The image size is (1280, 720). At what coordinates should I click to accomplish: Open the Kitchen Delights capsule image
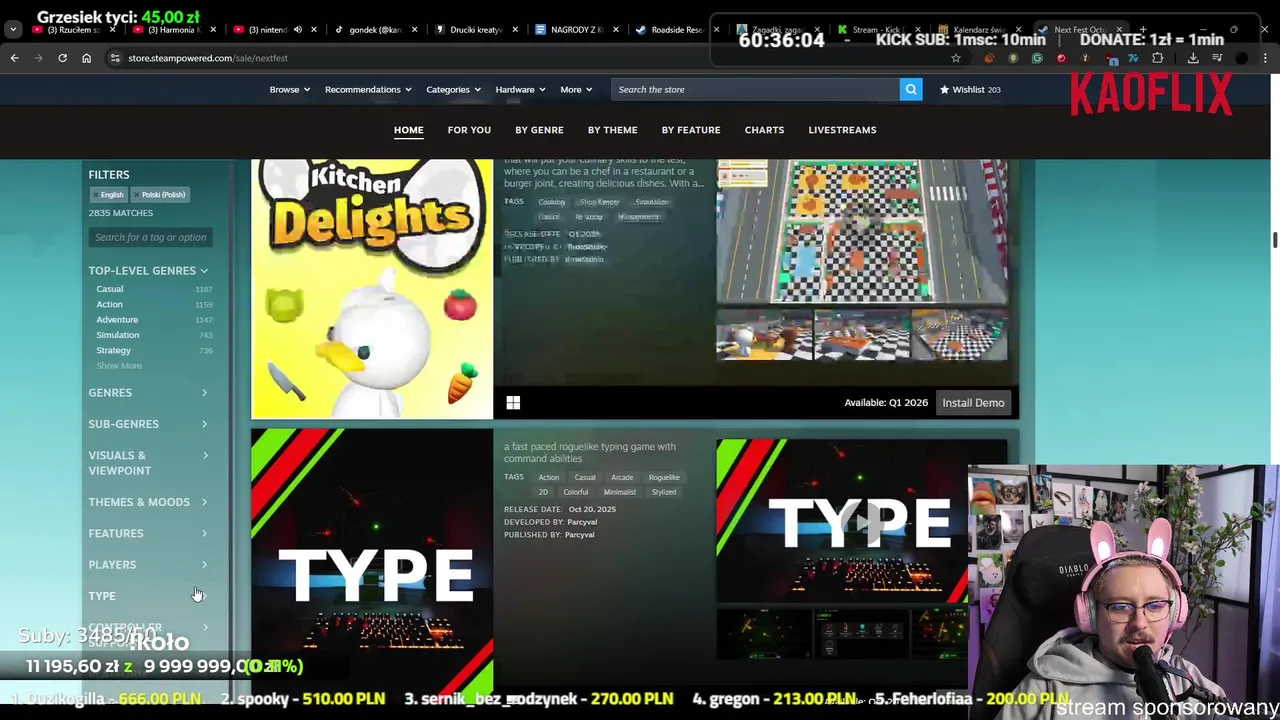click(372, 289)
